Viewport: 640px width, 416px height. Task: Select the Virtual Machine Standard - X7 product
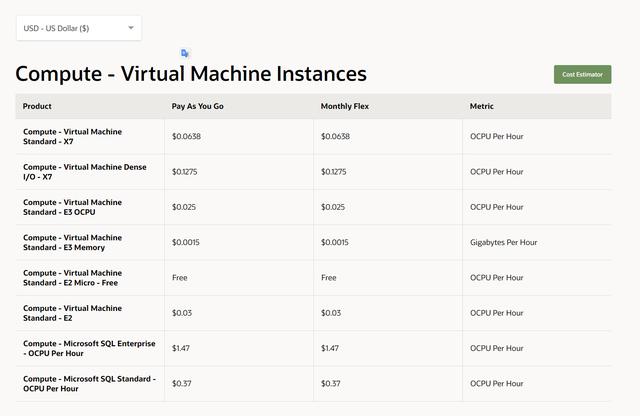tap(72, 136)
